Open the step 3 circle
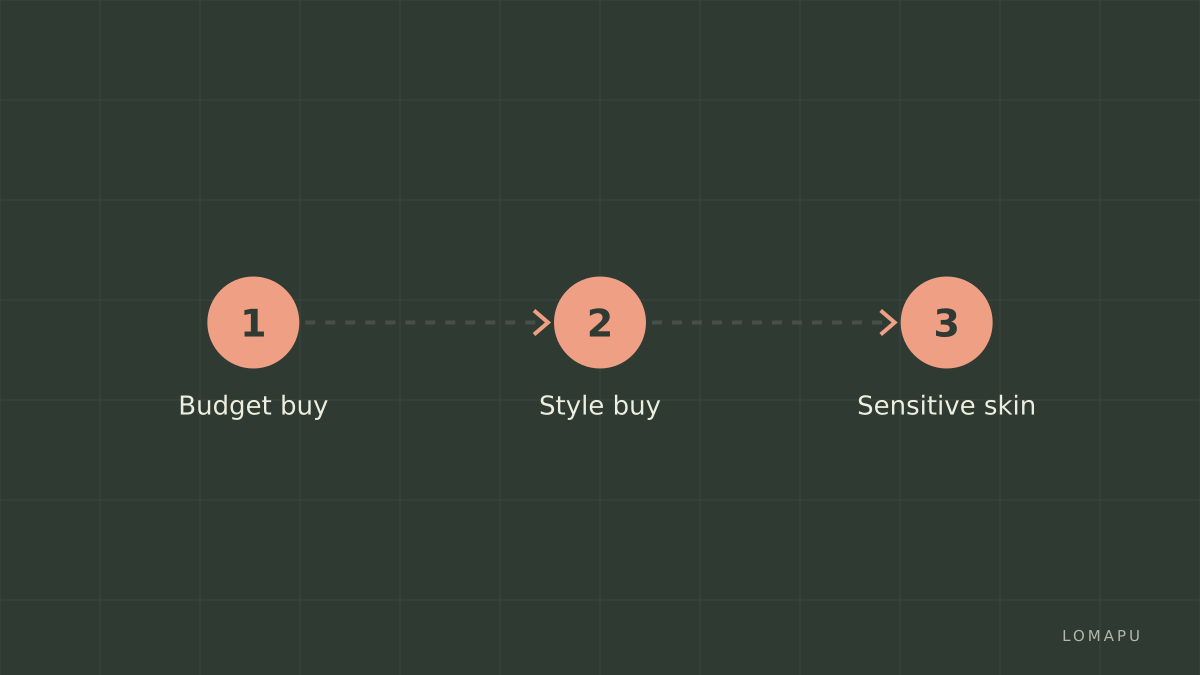 point(946,322)
